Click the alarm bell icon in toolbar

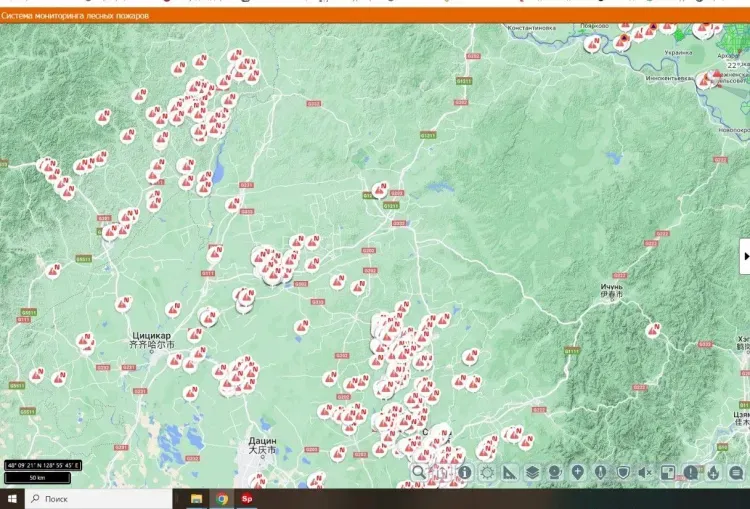click(555, 472)
